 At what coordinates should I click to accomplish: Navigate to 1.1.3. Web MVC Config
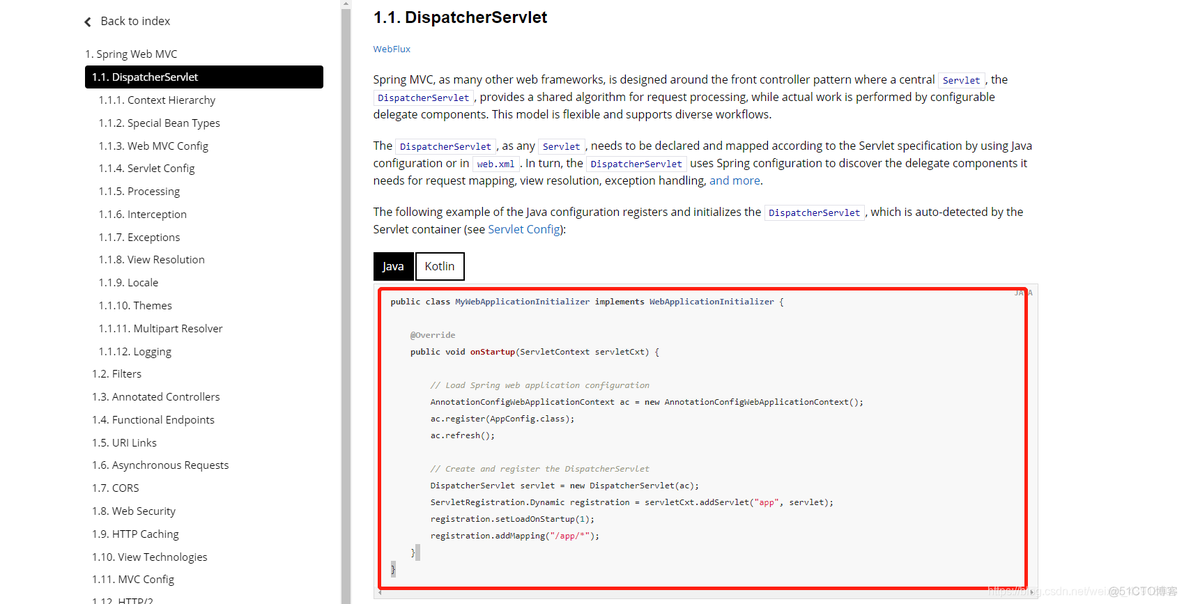tap(153, 146)
